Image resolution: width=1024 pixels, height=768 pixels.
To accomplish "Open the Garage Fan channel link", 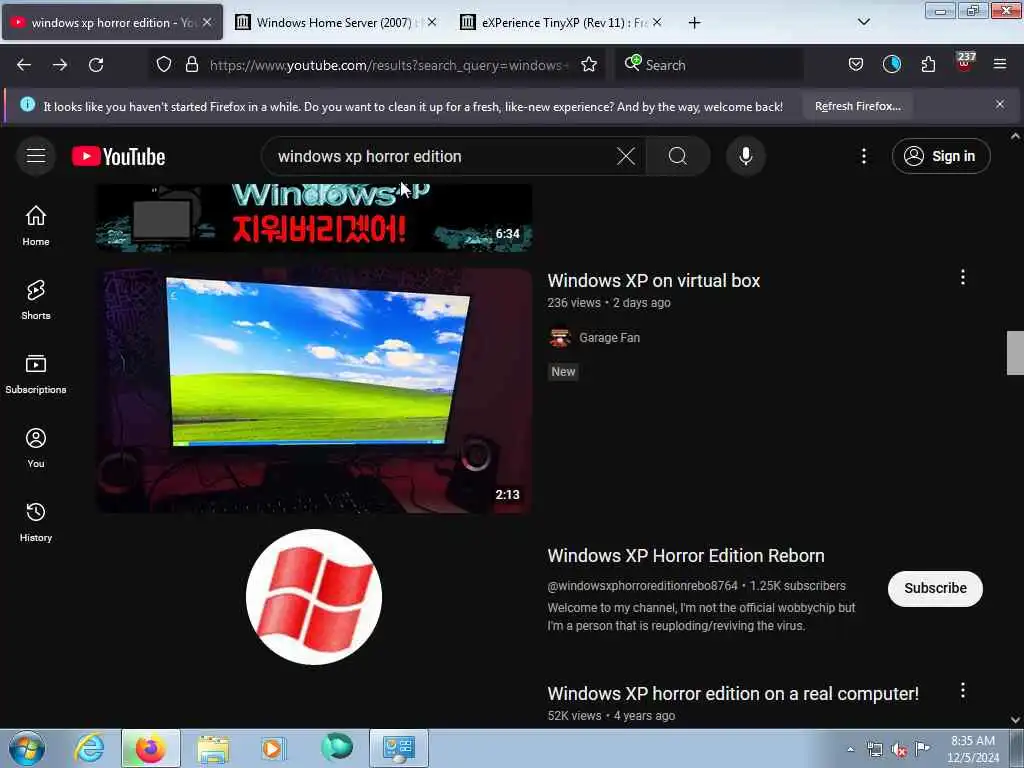I will pos(609,338).
